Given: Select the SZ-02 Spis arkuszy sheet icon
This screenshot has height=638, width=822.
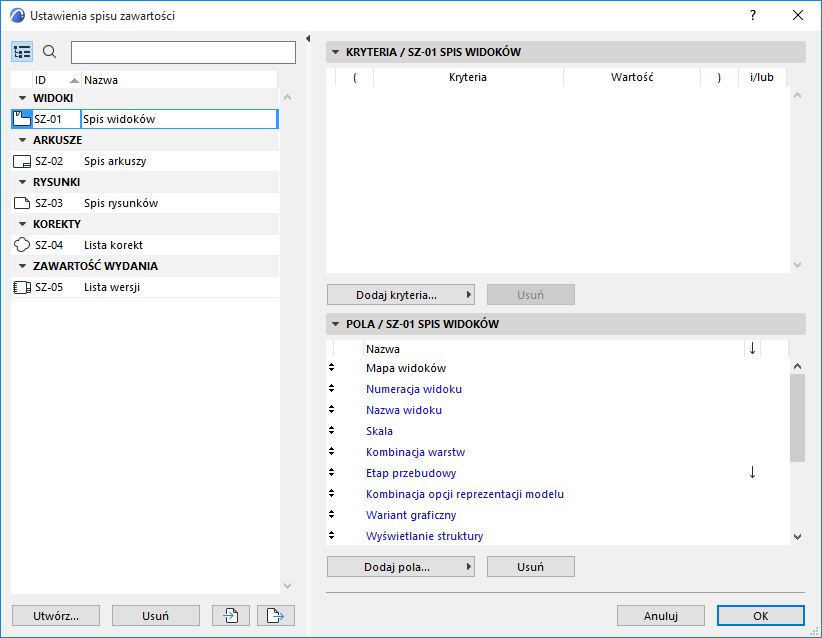Looking at the screenshot, I should coord(22,161).
